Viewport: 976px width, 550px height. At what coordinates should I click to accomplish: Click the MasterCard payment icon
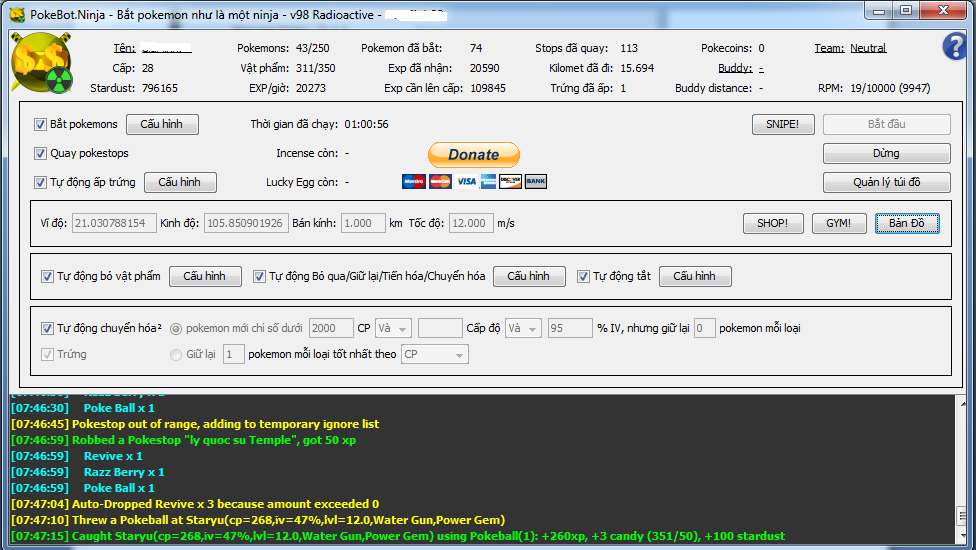coord(440,182)
